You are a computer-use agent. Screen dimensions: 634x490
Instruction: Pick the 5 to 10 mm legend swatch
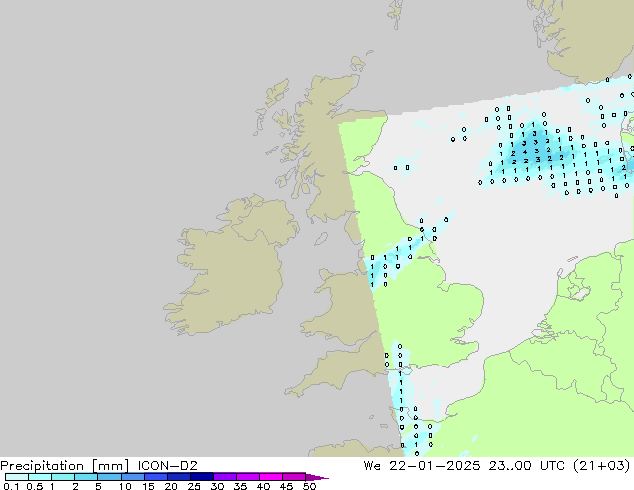pos(110,477)
